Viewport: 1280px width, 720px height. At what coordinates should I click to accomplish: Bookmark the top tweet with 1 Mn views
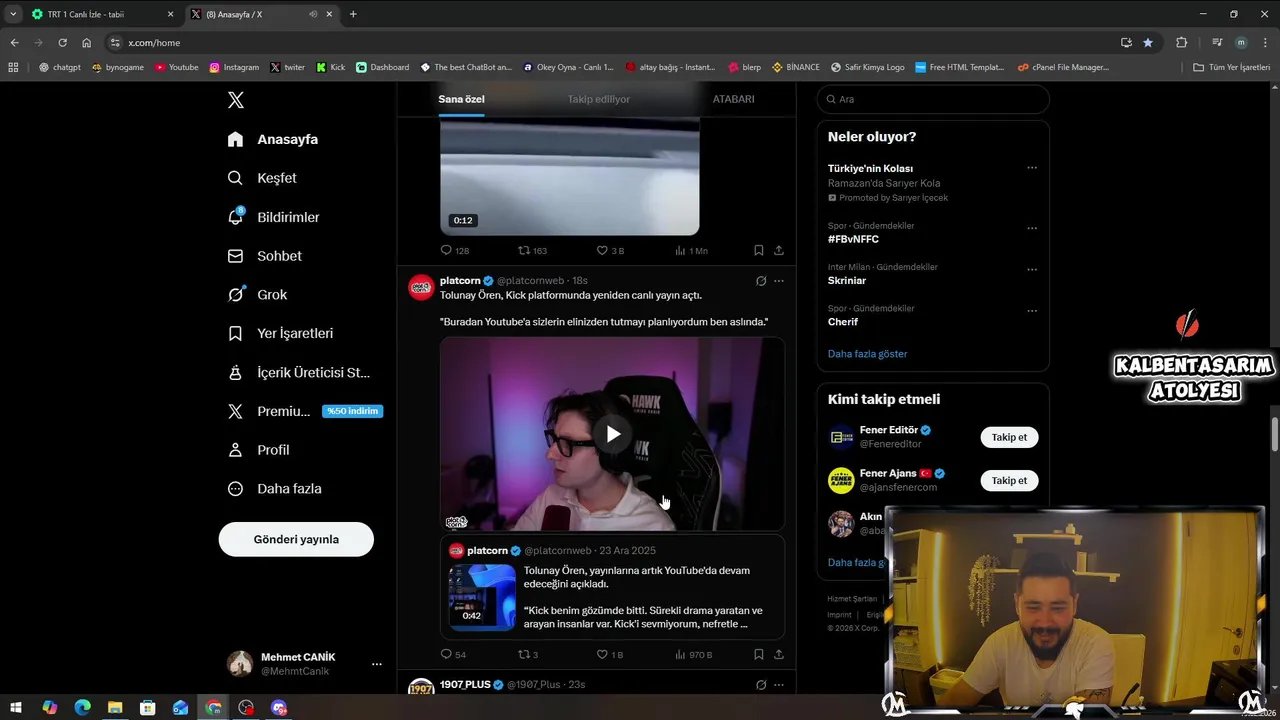759,251
